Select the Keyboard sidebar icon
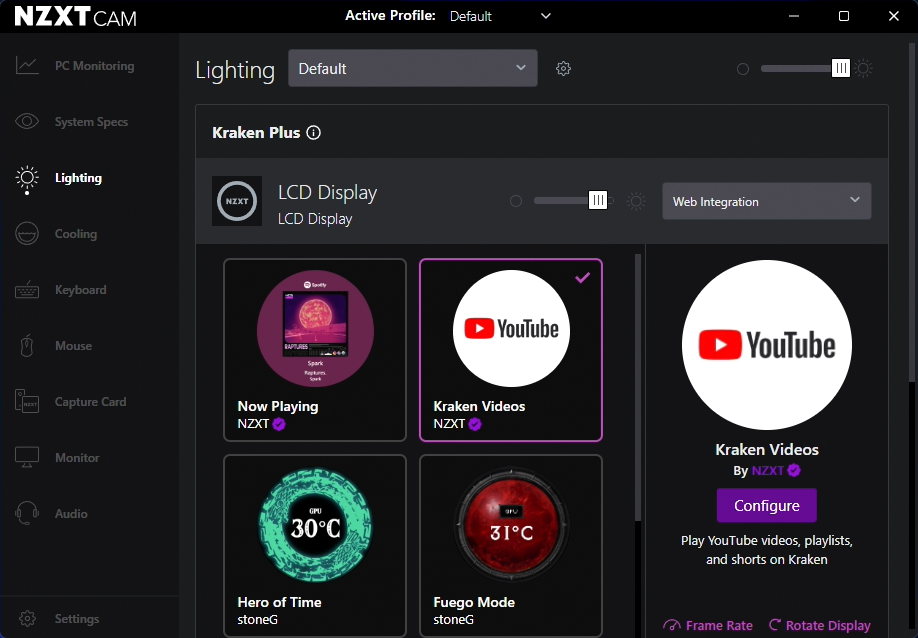 27,289
